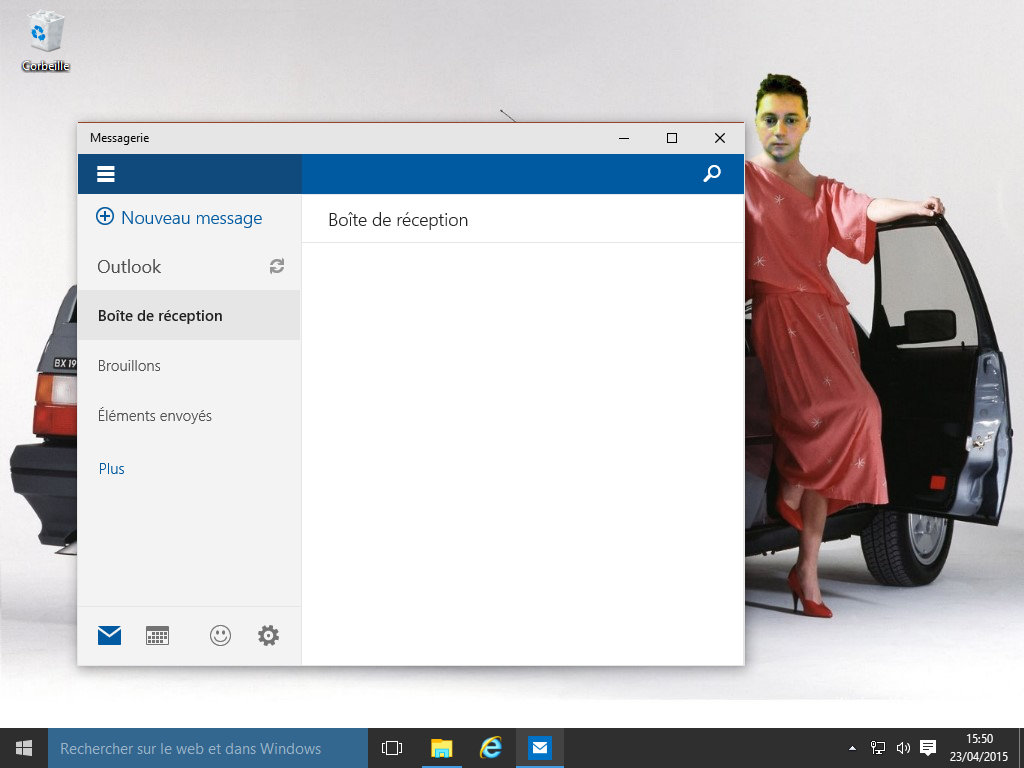Open the Brouillons folder

point(129,366)
